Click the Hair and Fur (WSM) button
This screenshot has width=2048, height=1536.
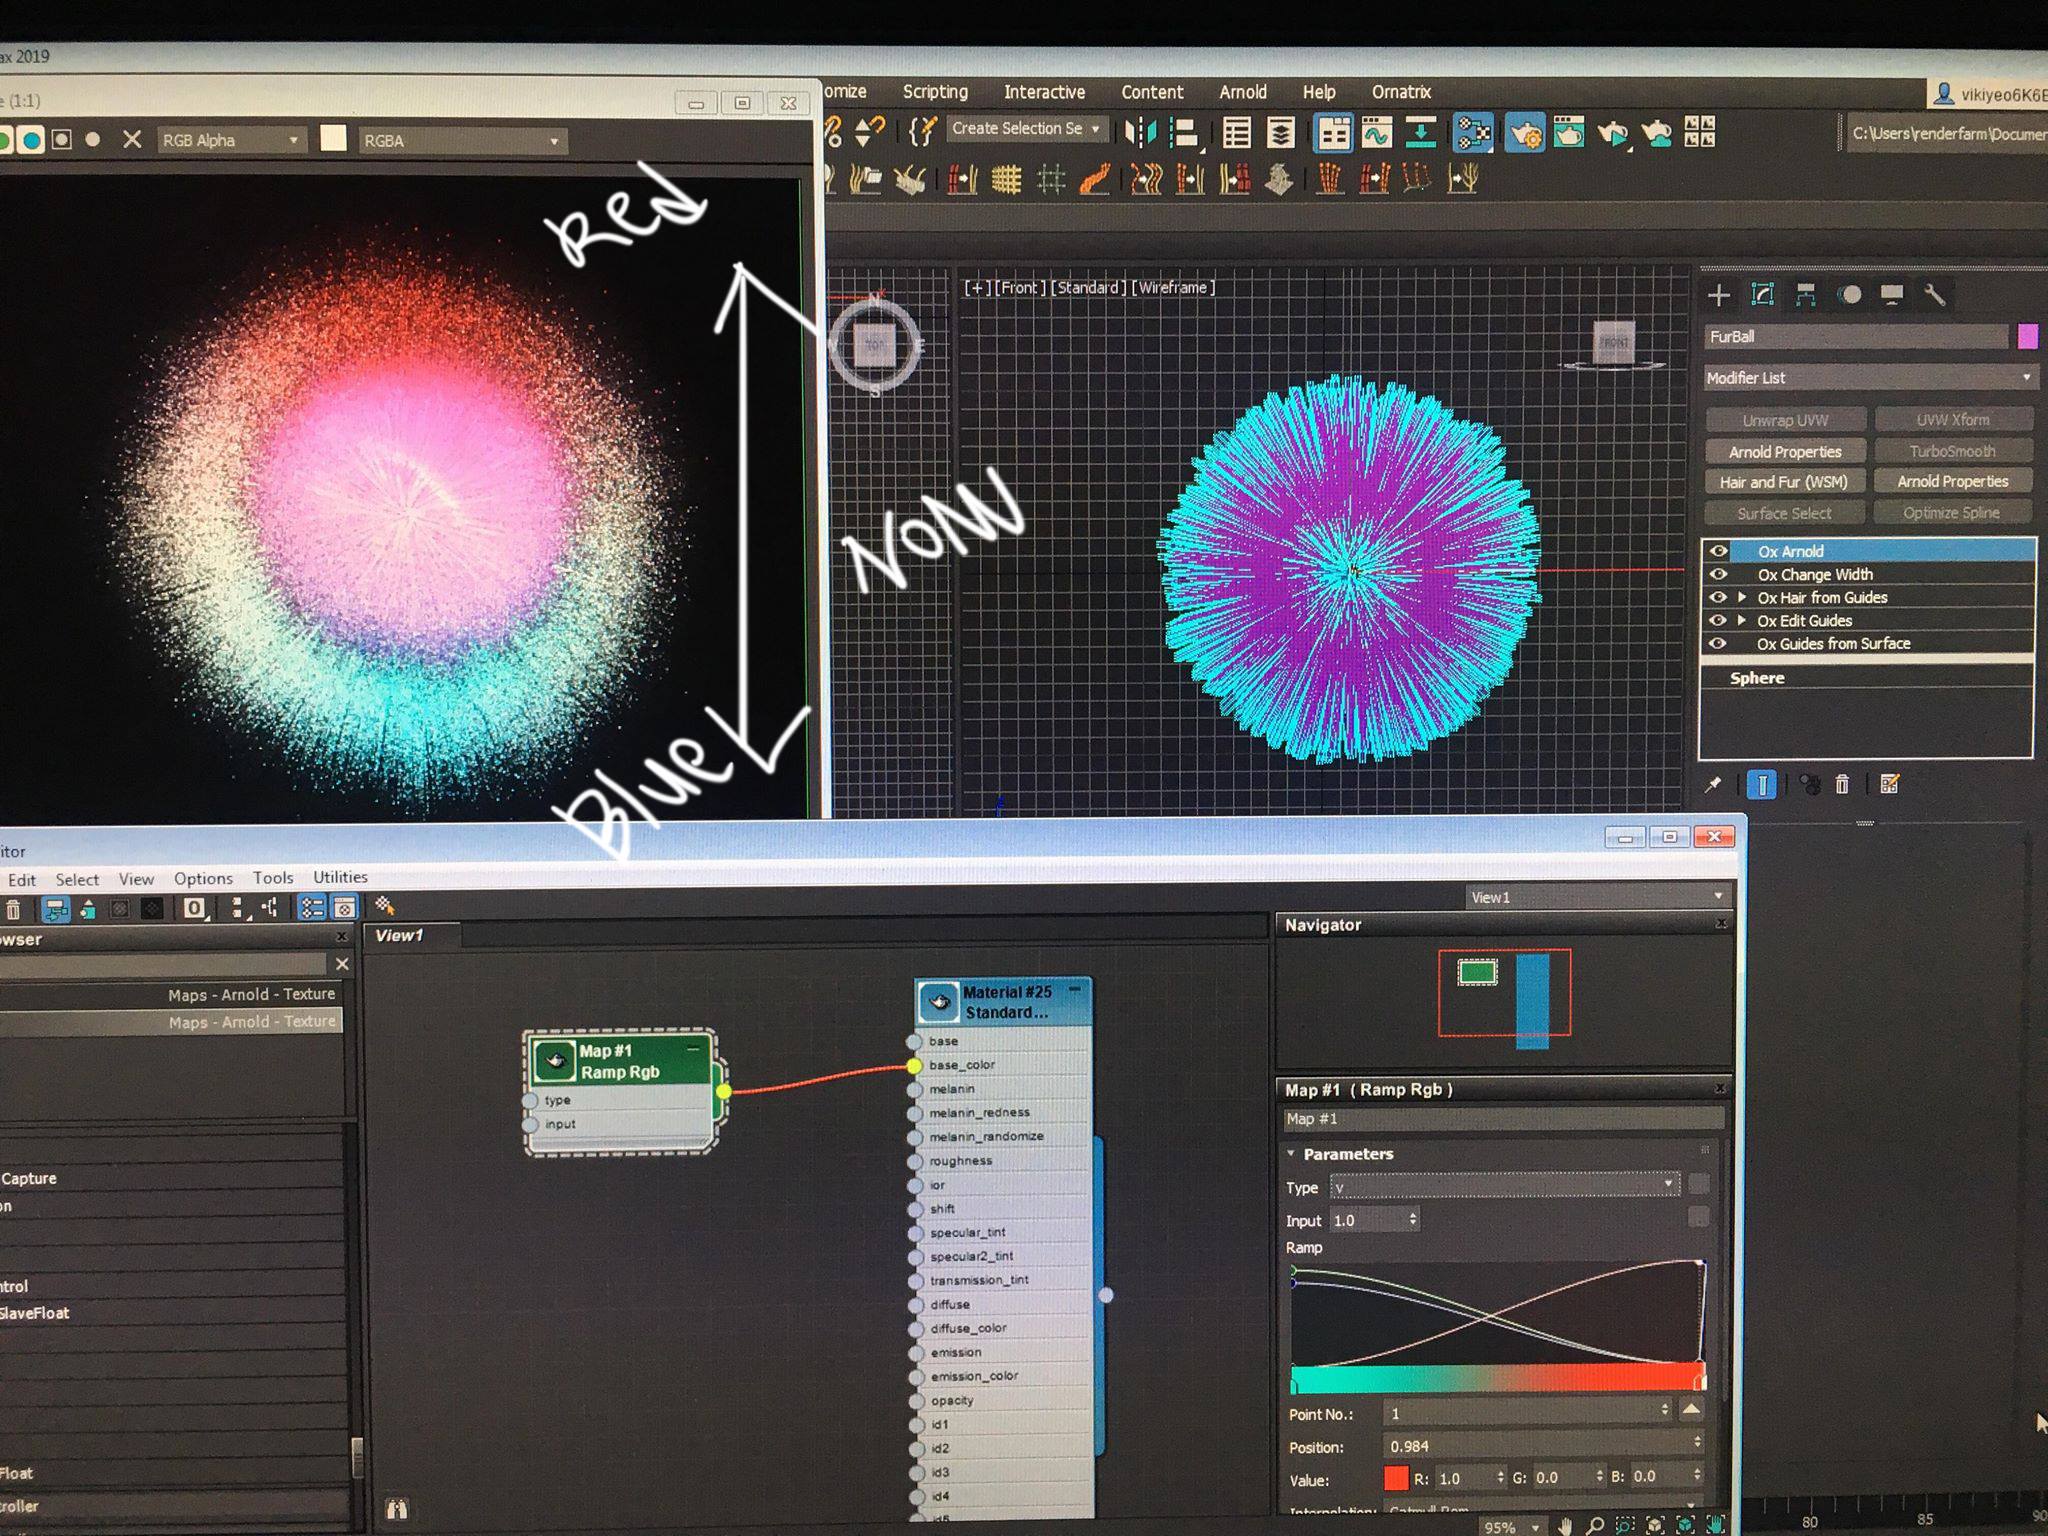click(x=1784, y=482)
